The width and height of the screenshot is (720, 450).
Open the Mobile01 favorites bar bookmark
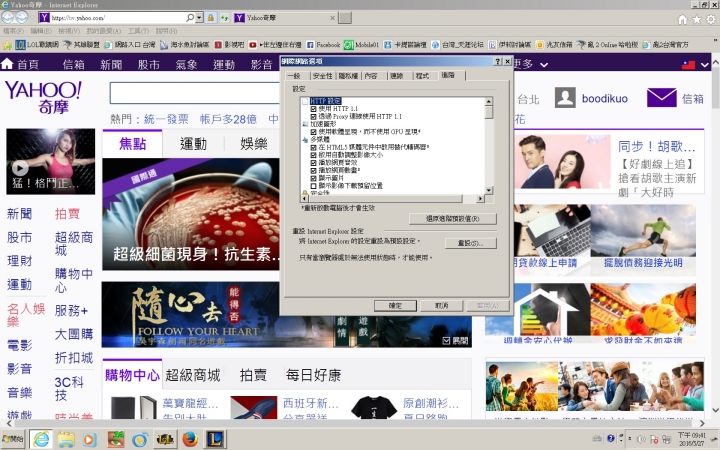click(x=361, y=45)
